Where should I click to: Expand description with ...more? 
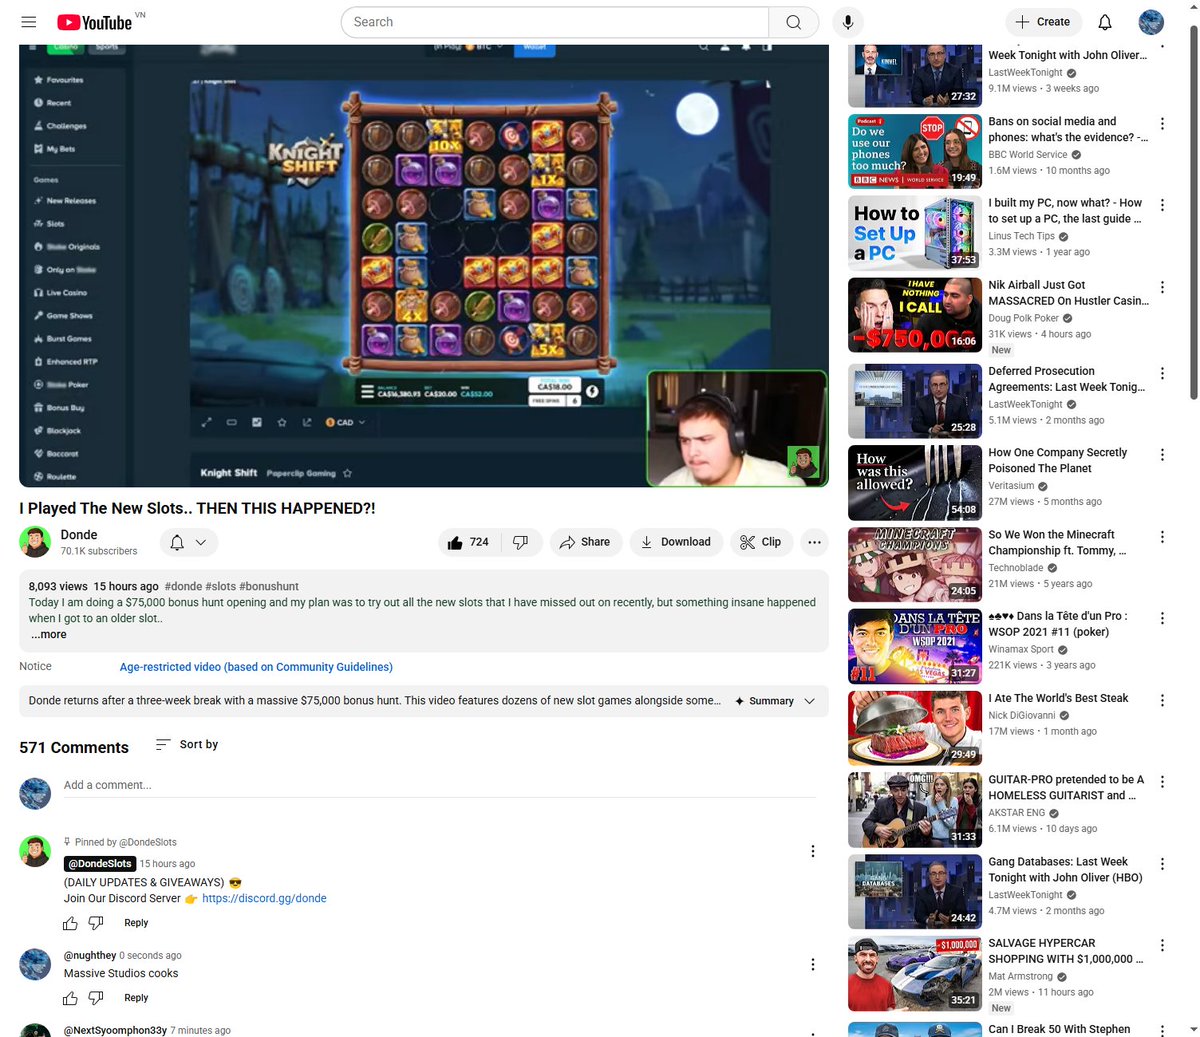point(48,634)
